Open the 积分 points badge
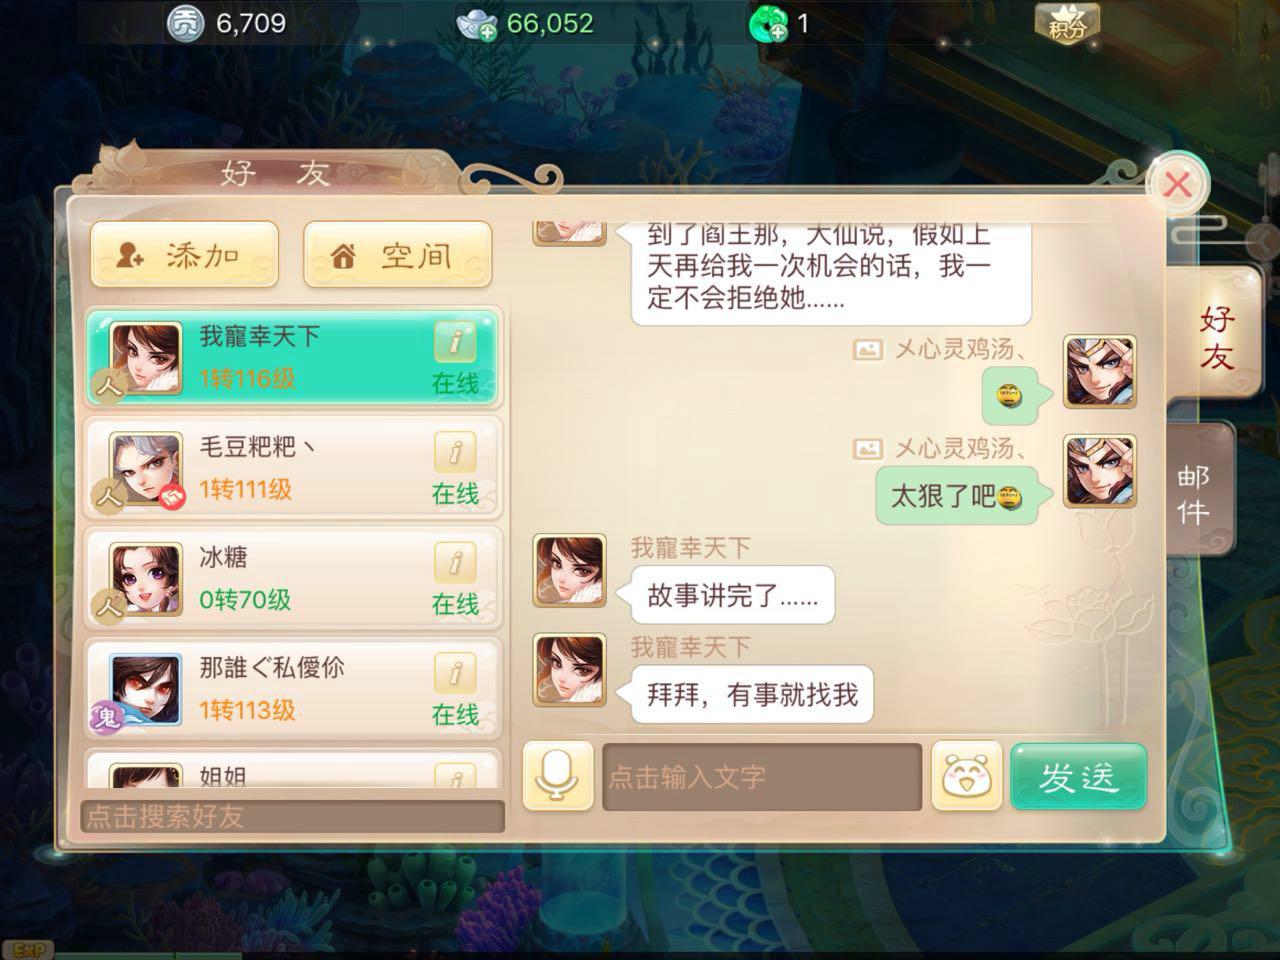The width and height of the screenshot is (1280, 960). (x=1067, y=24)
